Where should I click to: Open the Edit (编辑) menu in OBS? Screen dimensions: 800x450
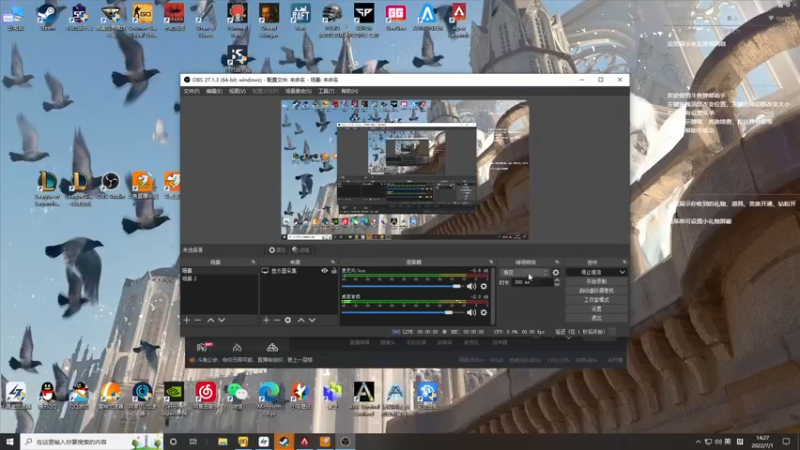(x=214, y=91)
